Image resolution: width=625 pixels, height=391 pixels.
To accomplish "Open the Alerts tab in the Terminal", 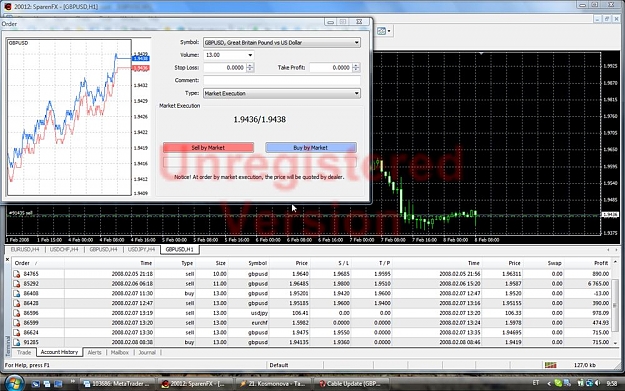I will [94, 352].
